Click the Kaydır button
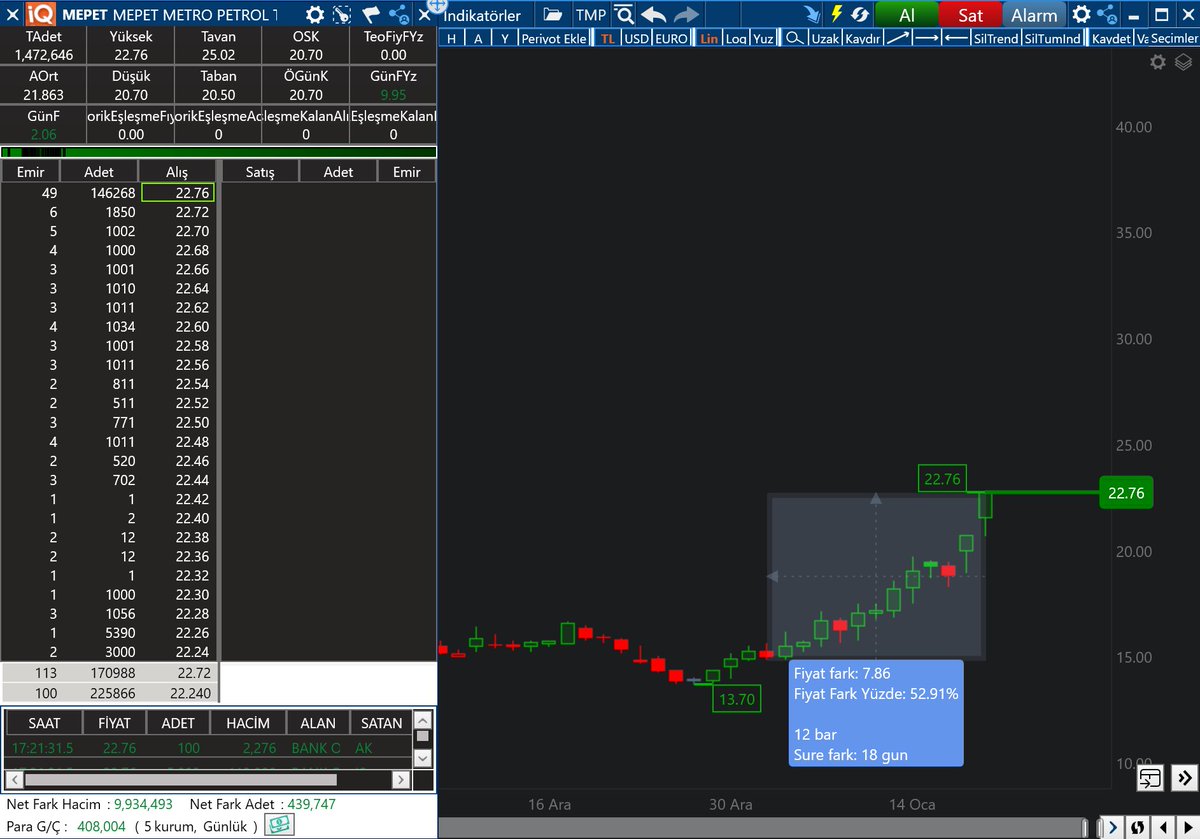Image resolution: width=1200 pixels, height=839 pixels. tap(862, 38)
